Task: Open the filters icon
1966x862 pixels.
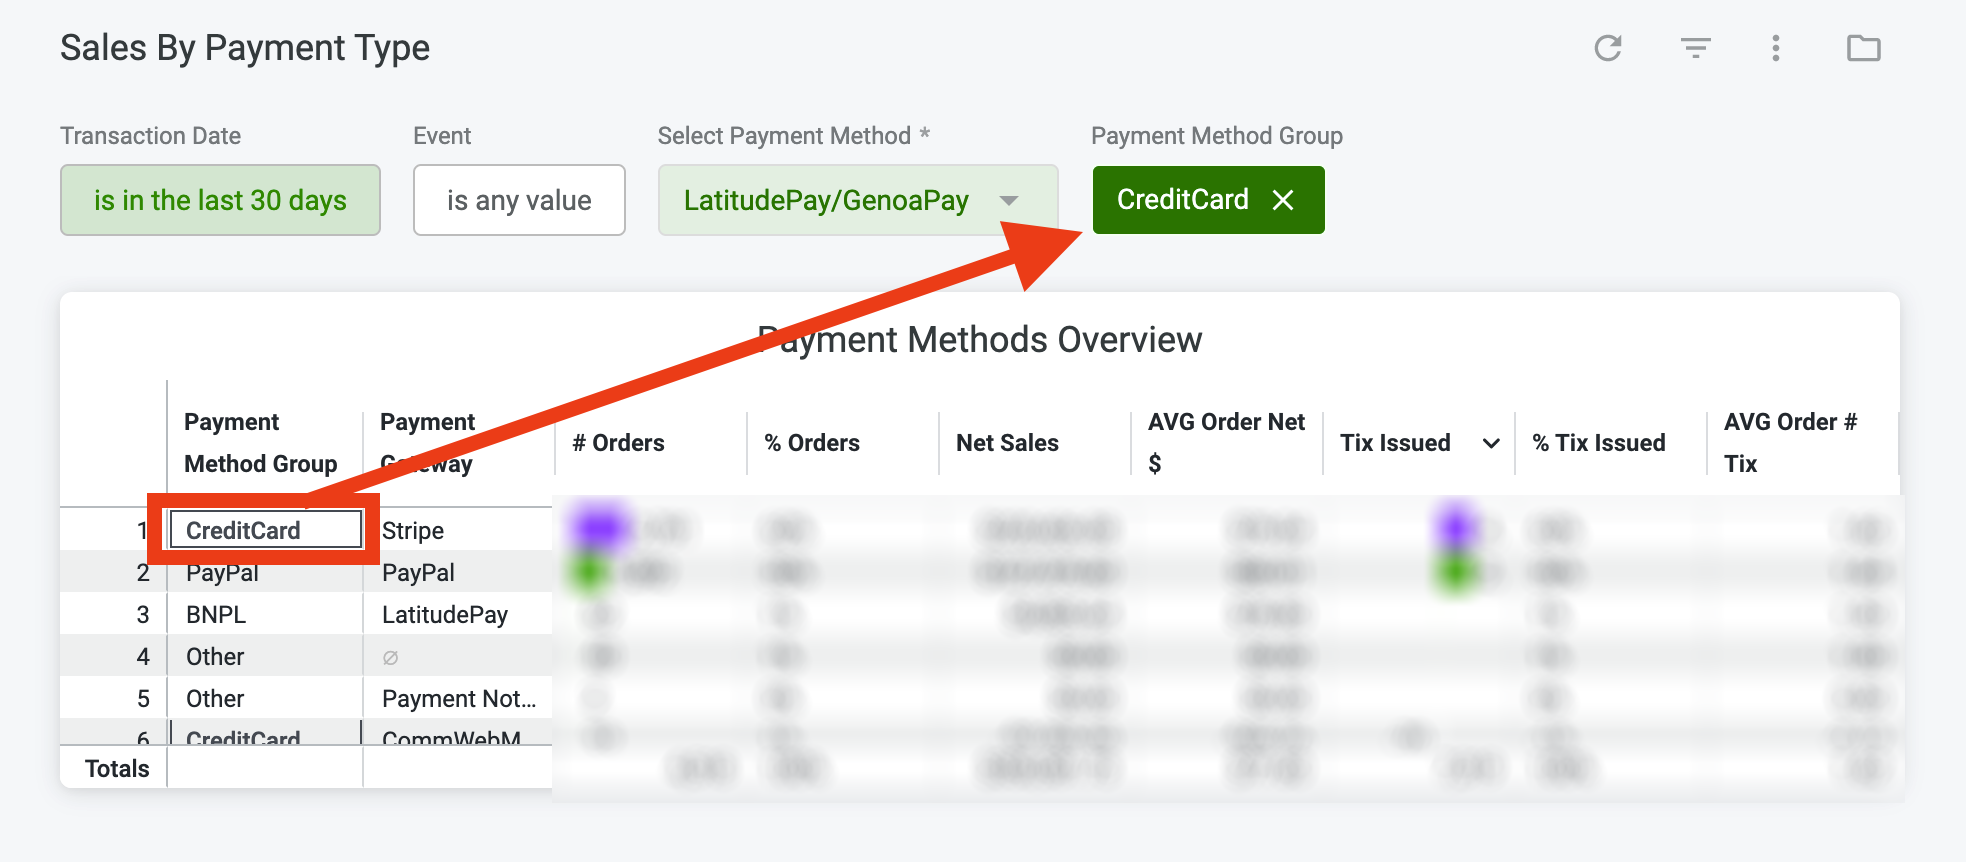Action: coord(1695,48)
